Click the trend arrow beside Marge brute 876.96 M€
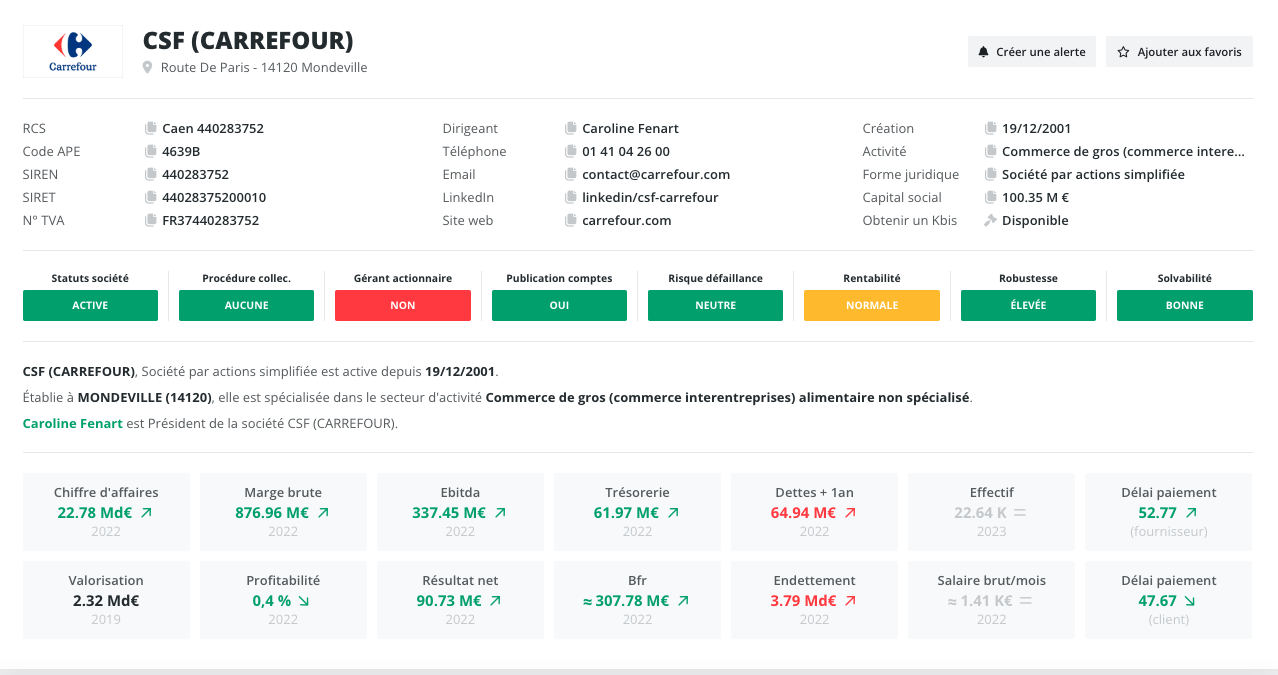 pyautogui.click(x=323, y=512)
